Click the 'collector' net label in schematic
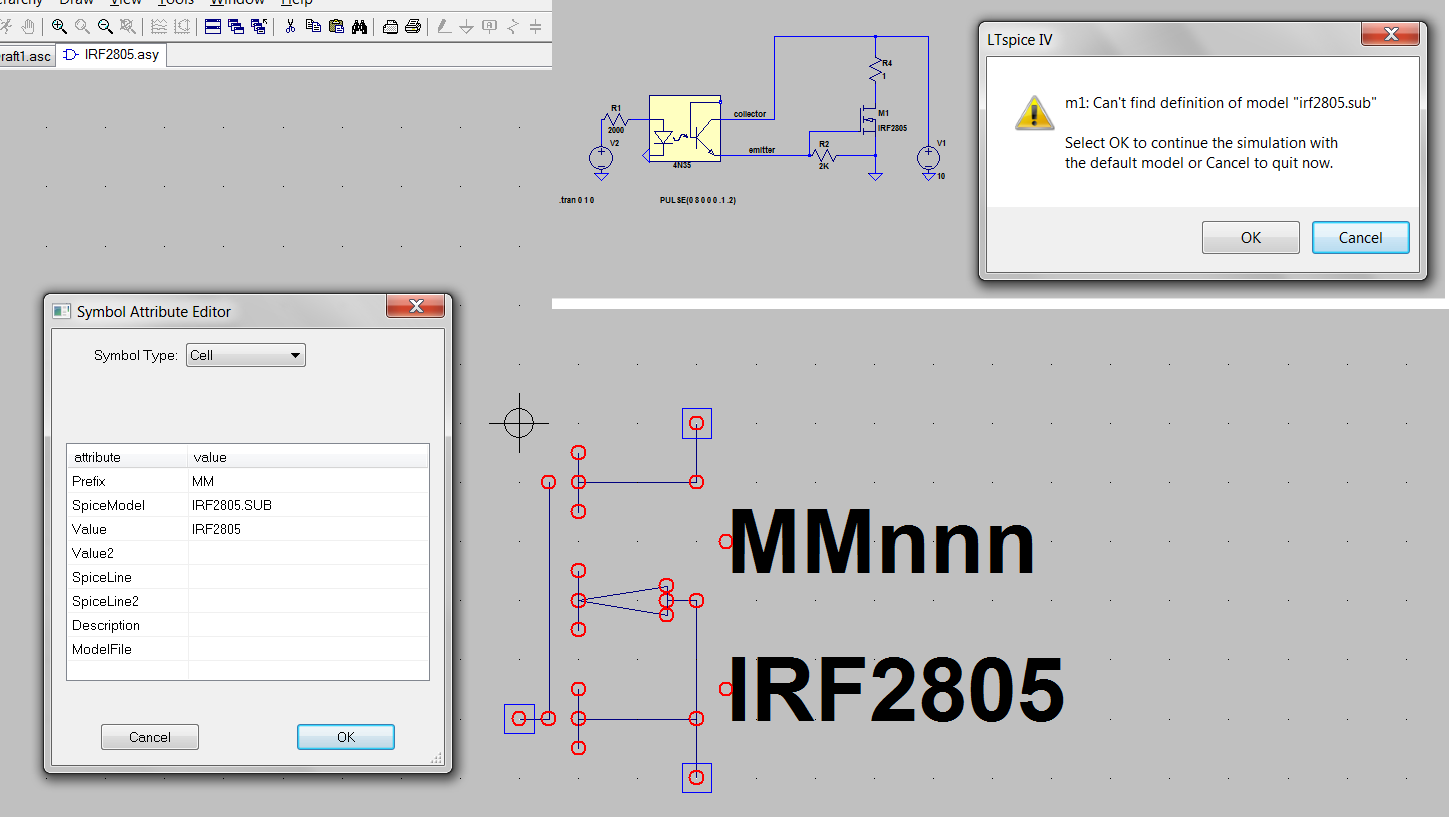Image resolution: width=1449 pixels, height=817 pixels. click(x=750, y=114)
